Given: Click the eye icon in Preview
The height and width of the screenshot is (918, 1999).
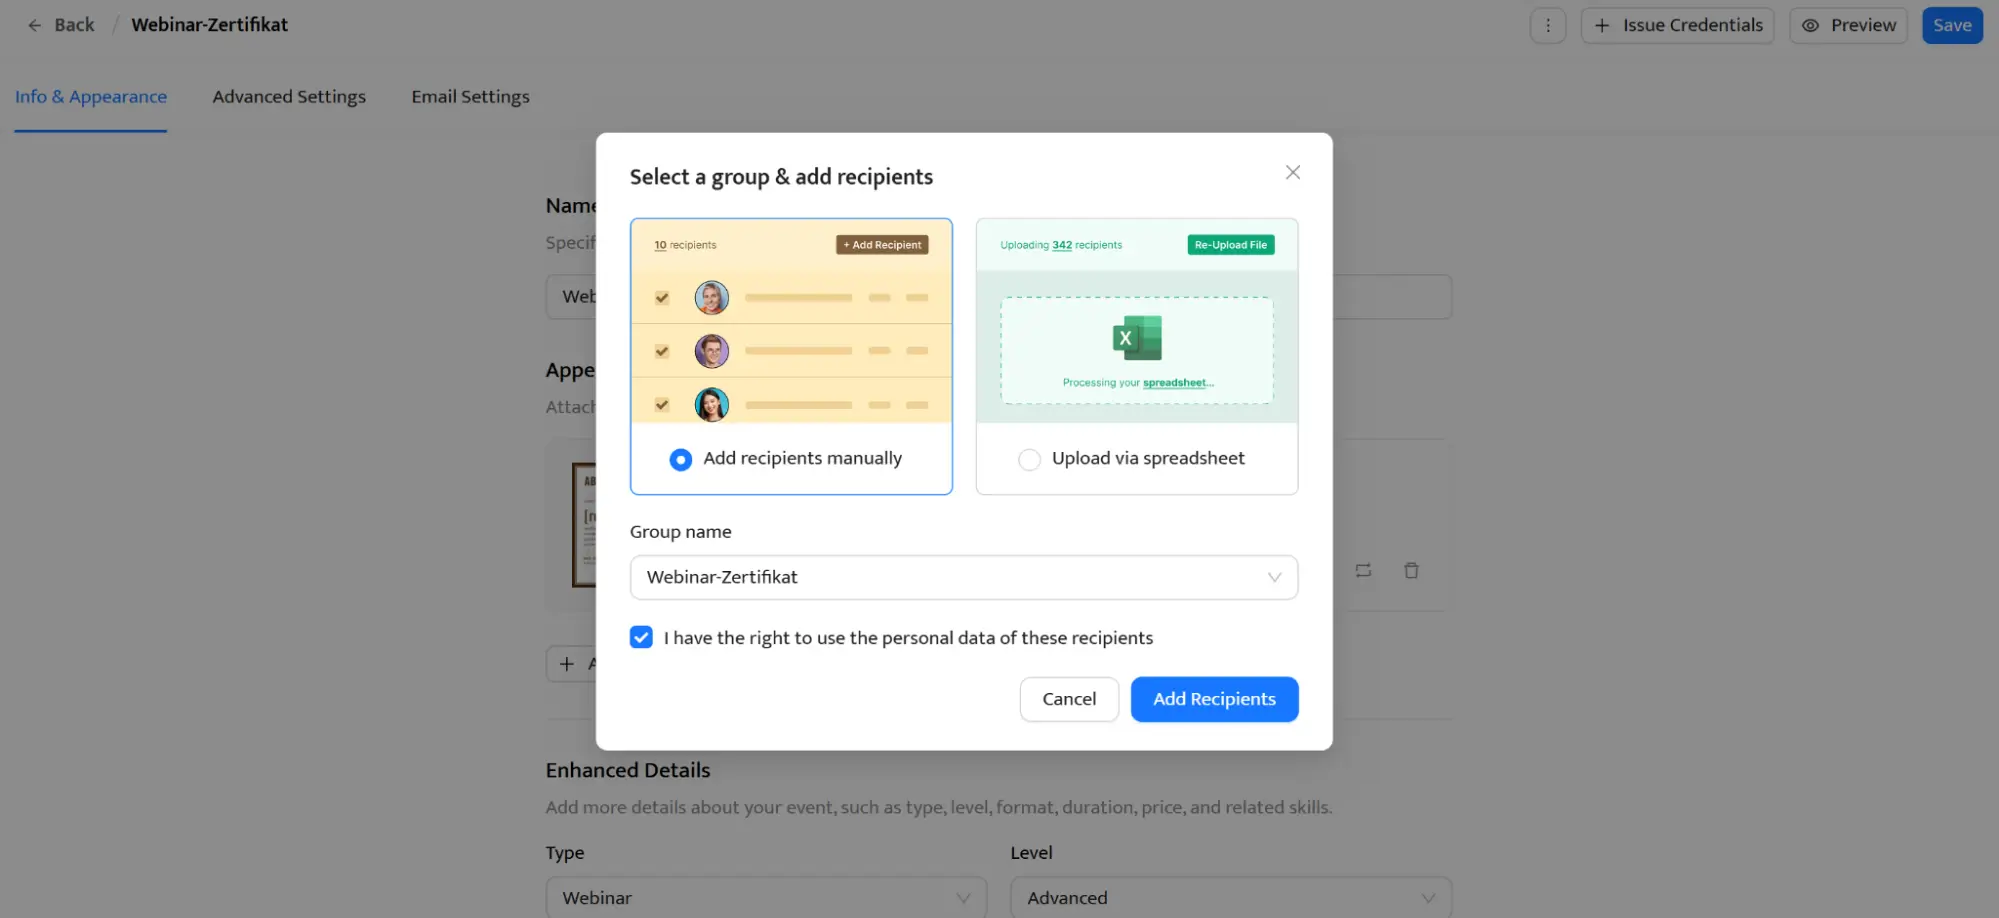Looking at the screenshot, I should pos(1810,26).
